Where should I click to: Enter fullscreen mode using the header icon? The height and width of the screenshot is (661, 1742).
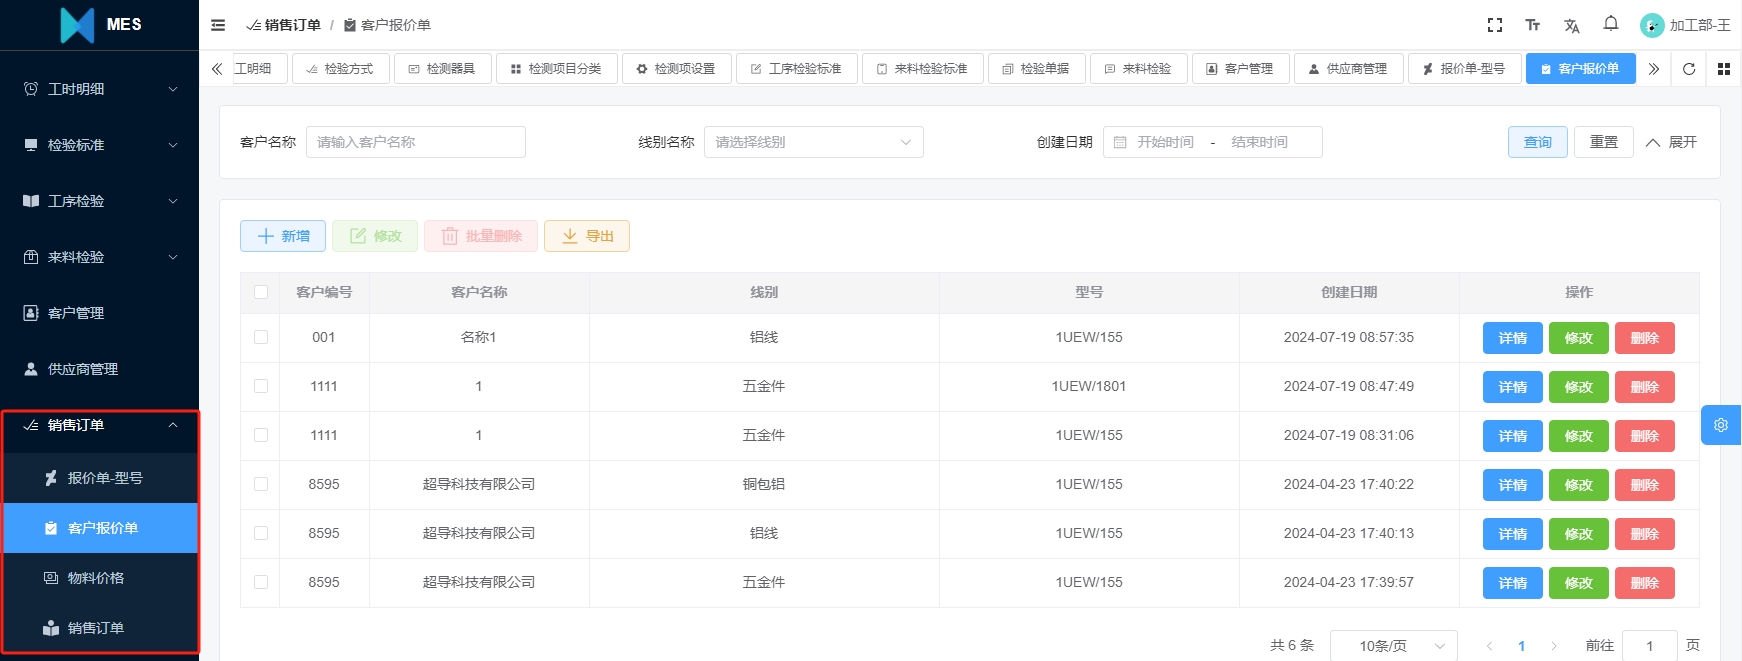point(1495,25)
